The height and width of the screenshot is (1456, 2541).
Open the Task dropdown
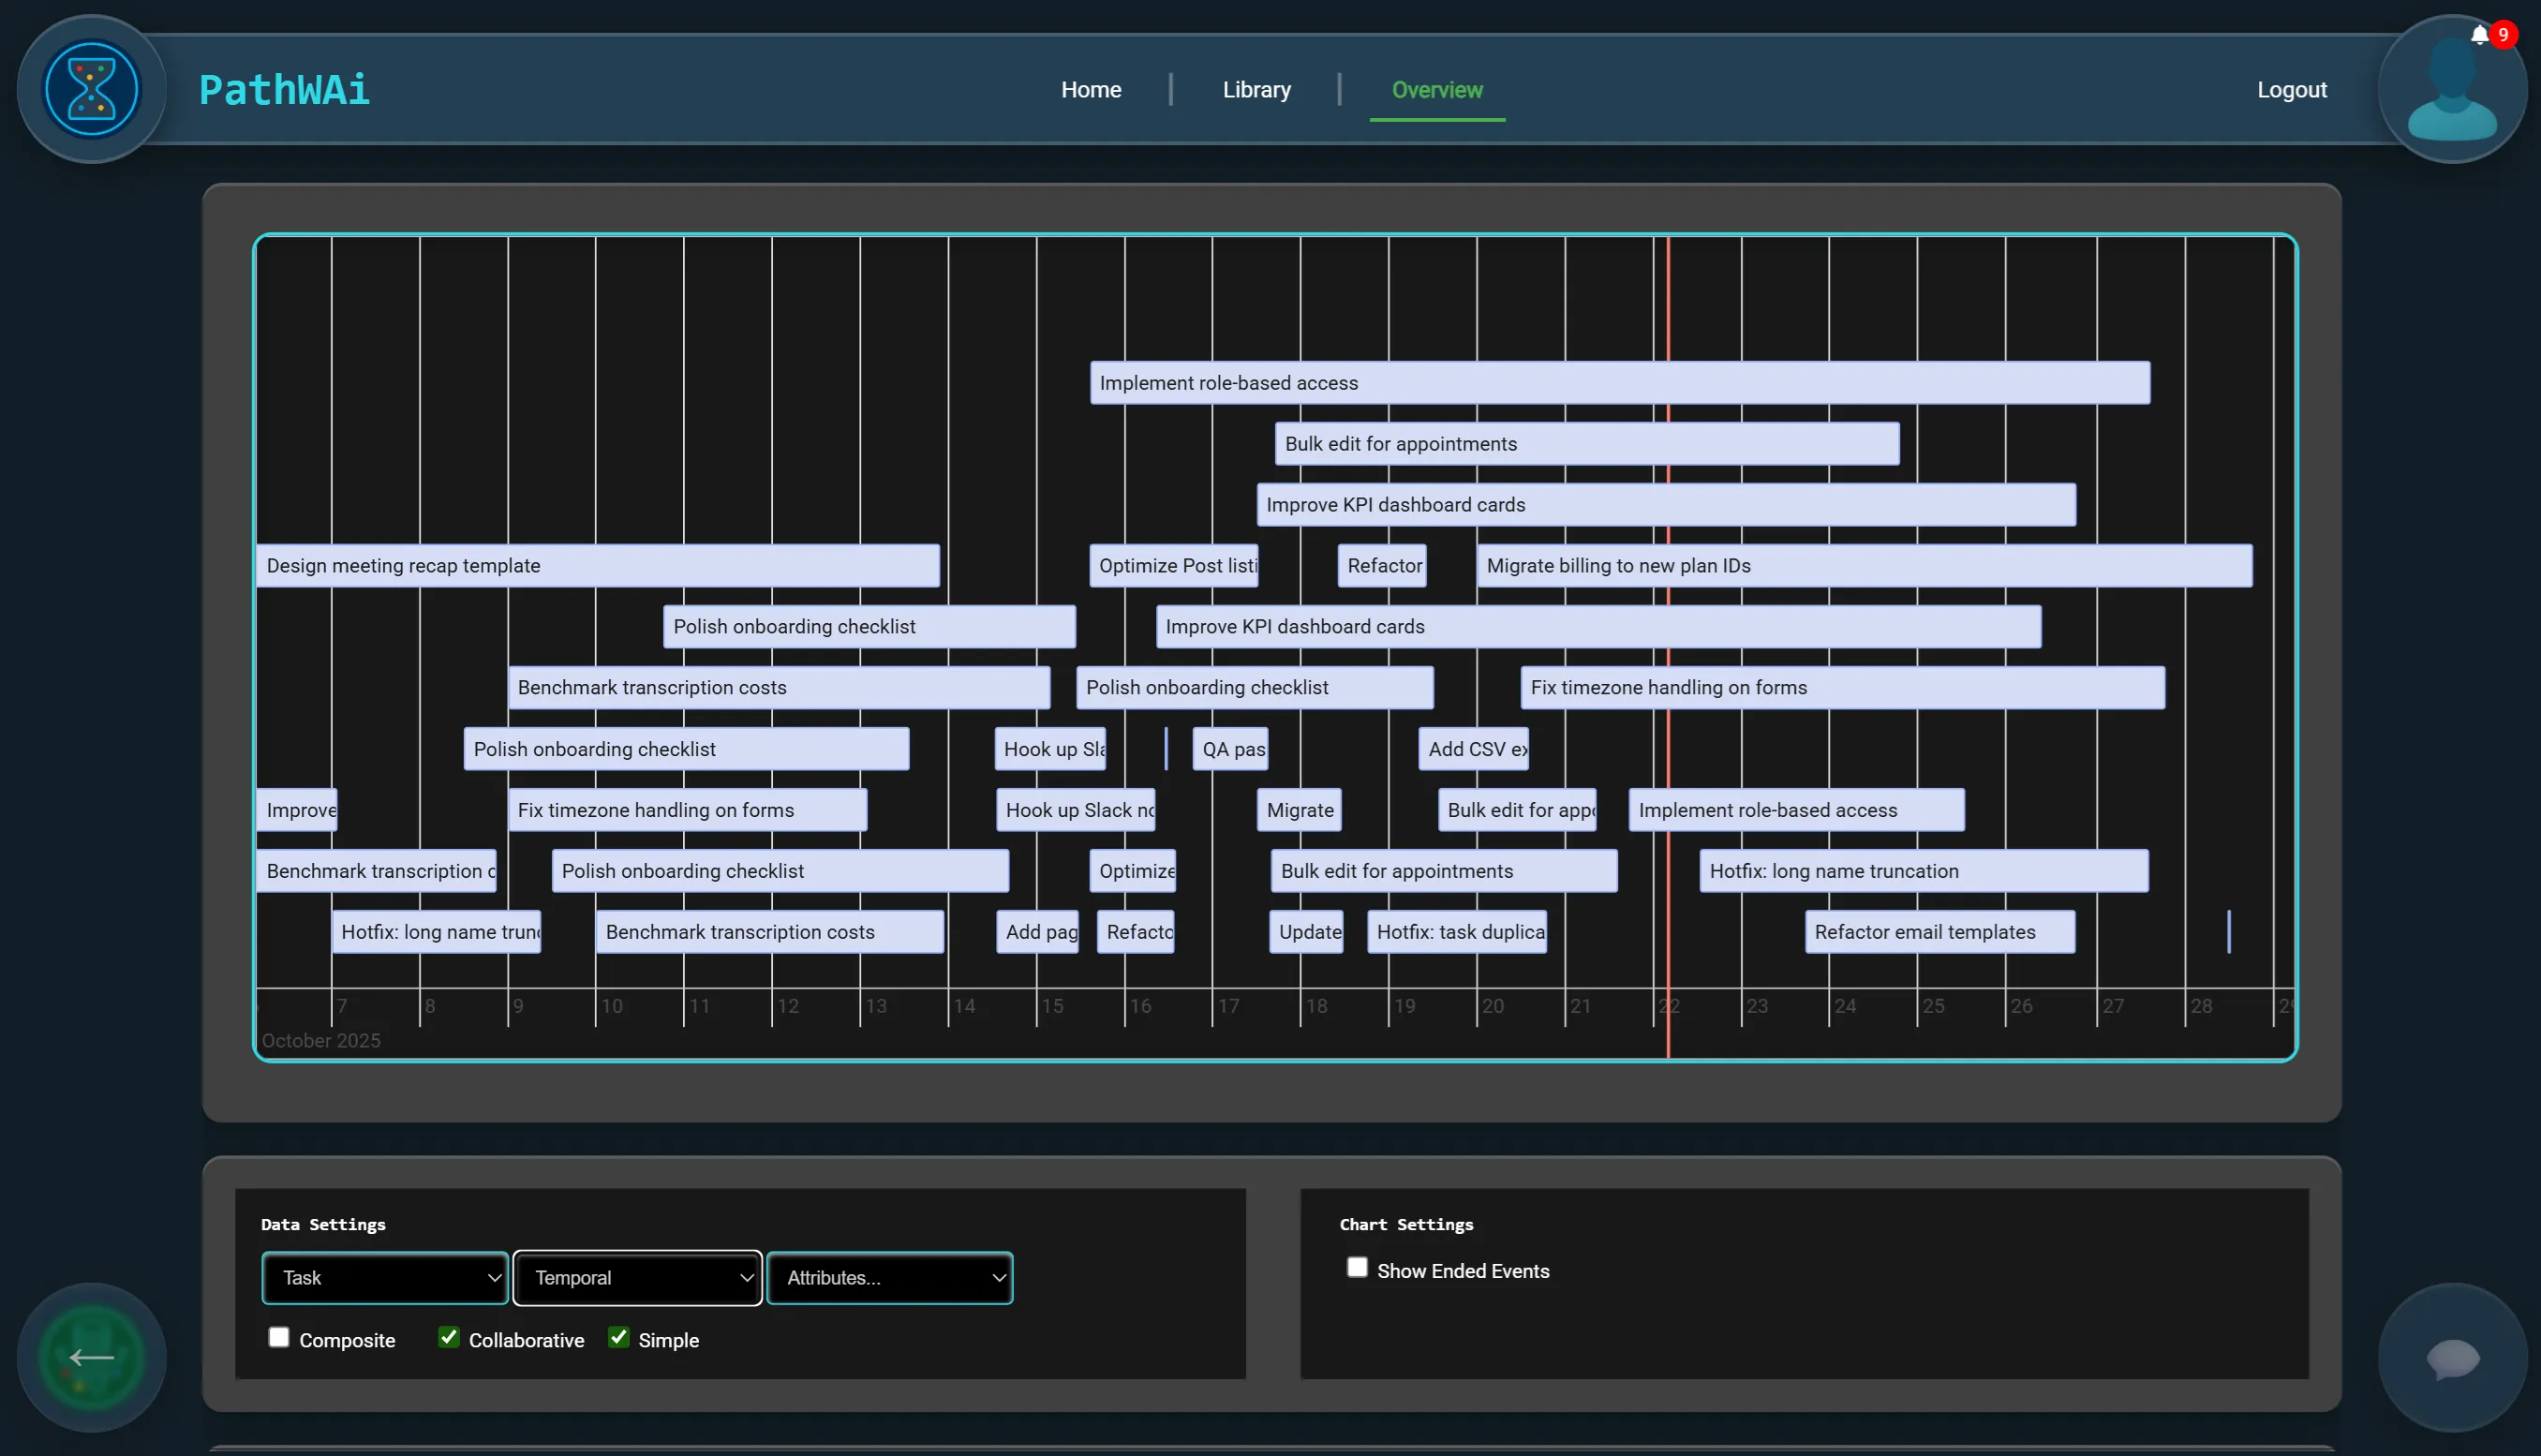[385, 1277]
